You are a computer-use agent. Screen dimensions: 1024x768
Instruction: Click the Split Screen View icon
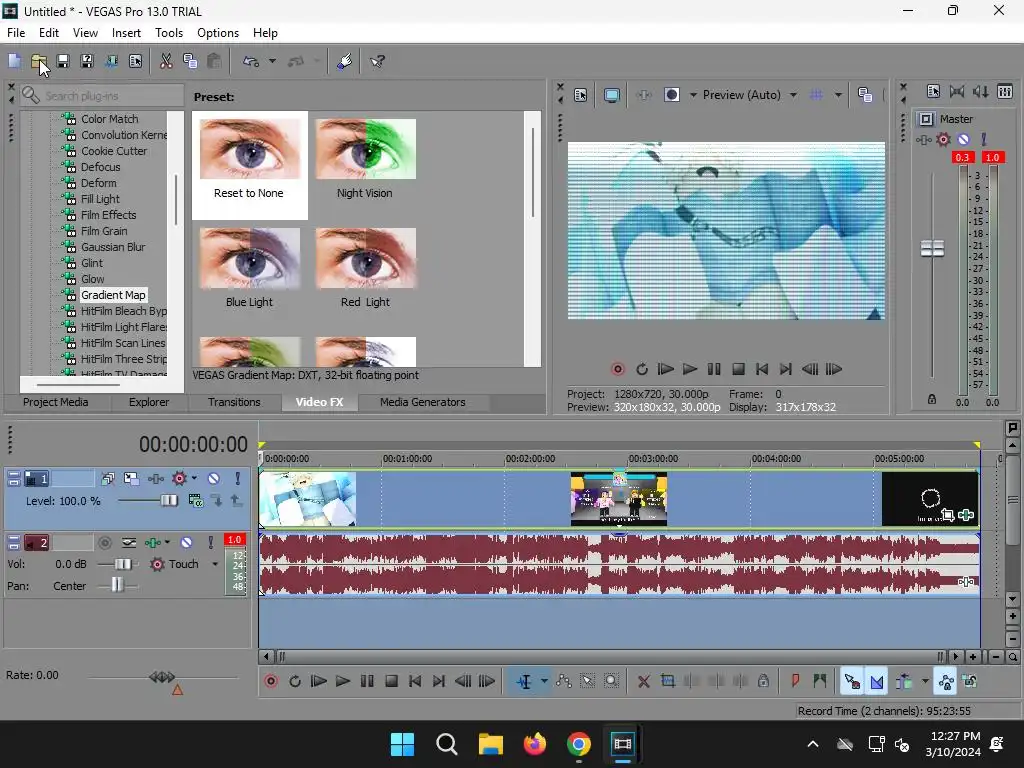(671, 95)
